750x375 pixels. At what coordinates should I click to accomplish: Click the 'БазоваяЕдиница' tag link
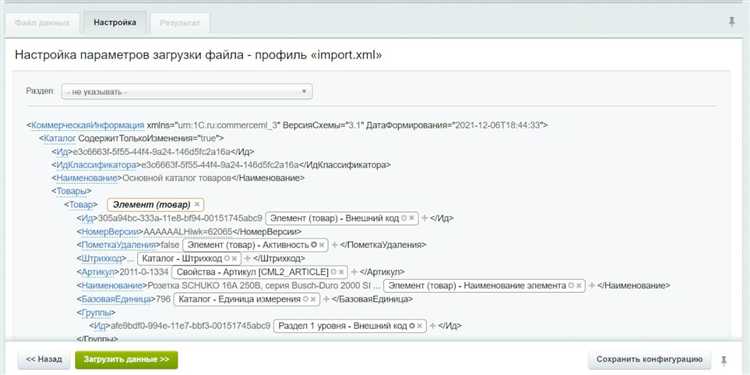pos(116,299)
